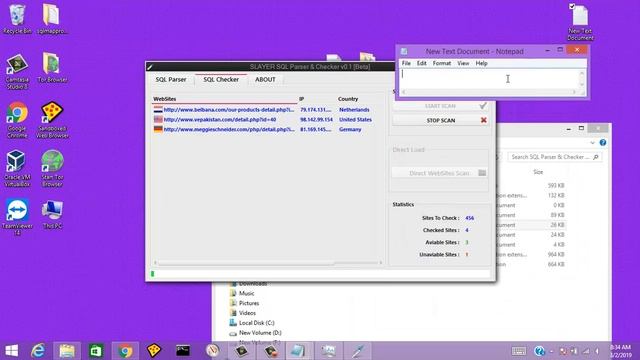
Task: Switch to SLAYER dropper-icon taskbar item
Action: click(x=358, y=351)
